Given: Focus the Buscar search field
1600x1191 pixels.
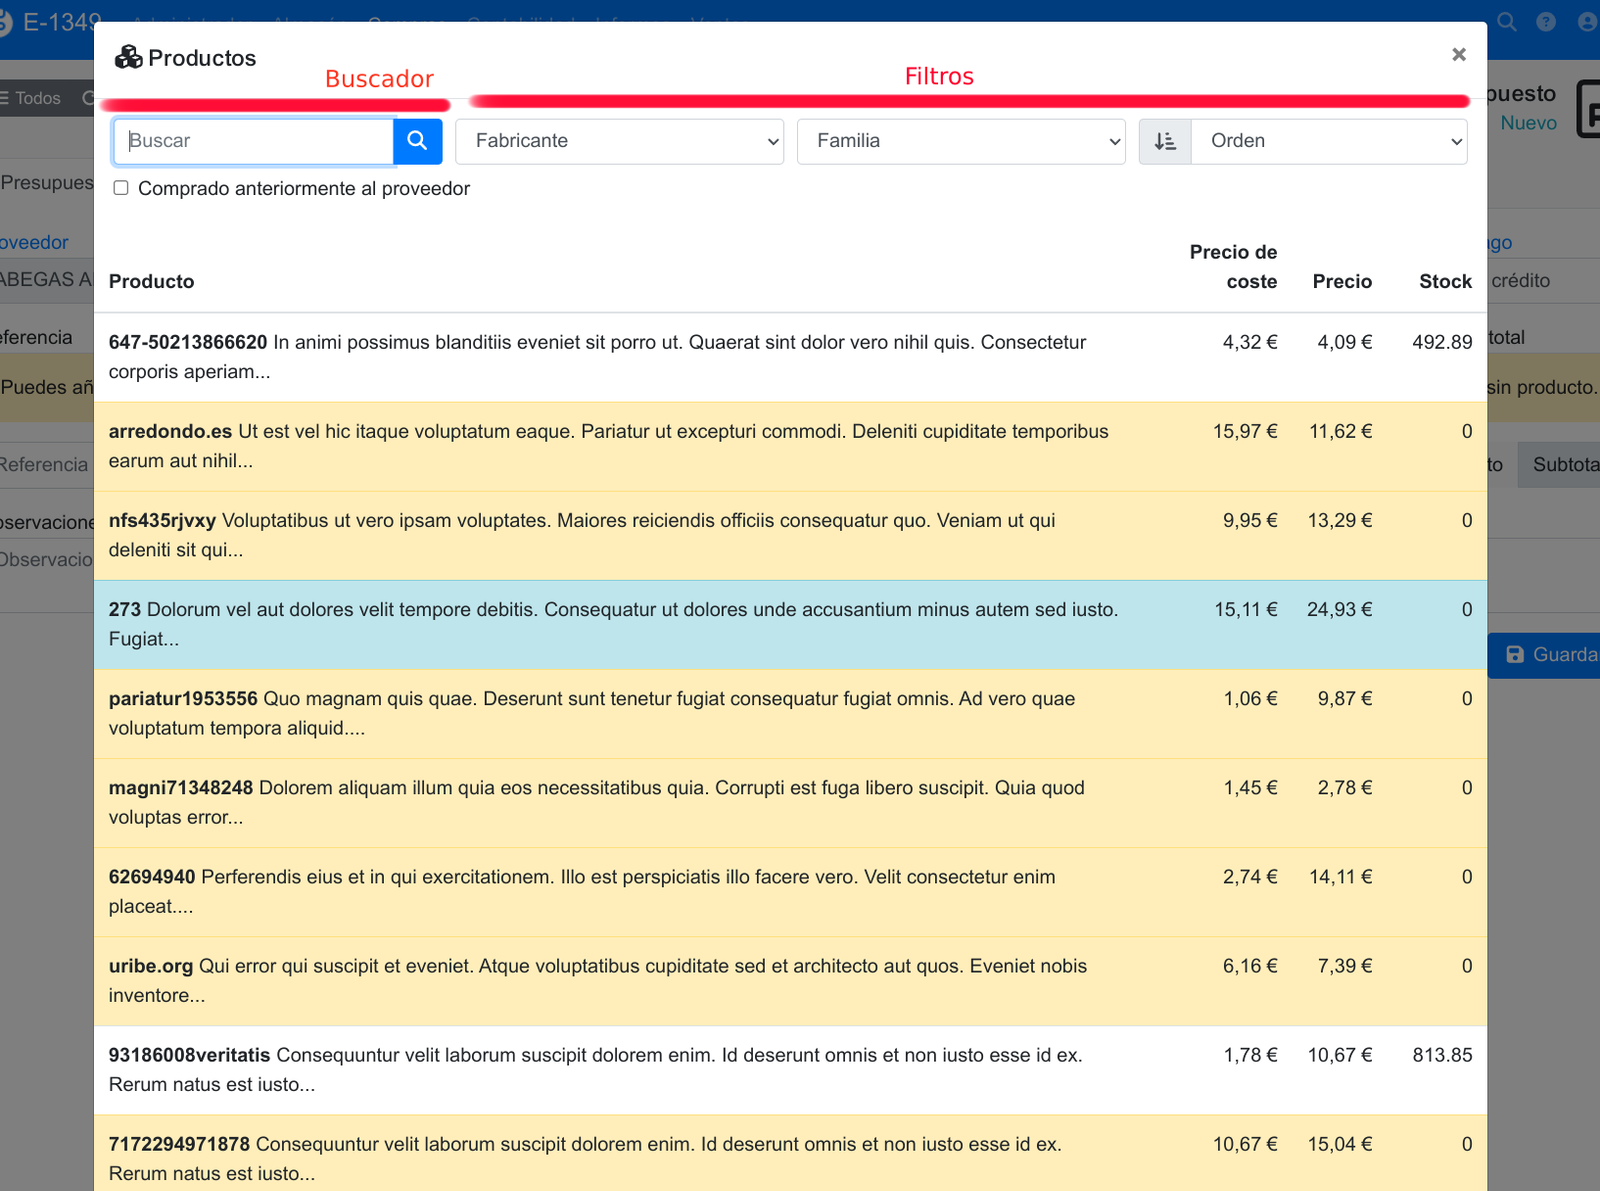Looking at the screenshot, I should point(254,141).
